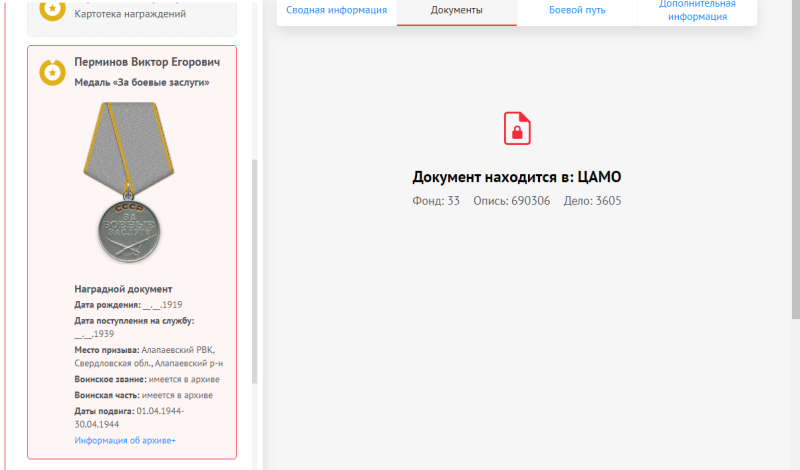The height and width of the screenshot is (470, 800).
Task: Click the Место призыва Алапаевский РВК text
Action: click(148, 357)
